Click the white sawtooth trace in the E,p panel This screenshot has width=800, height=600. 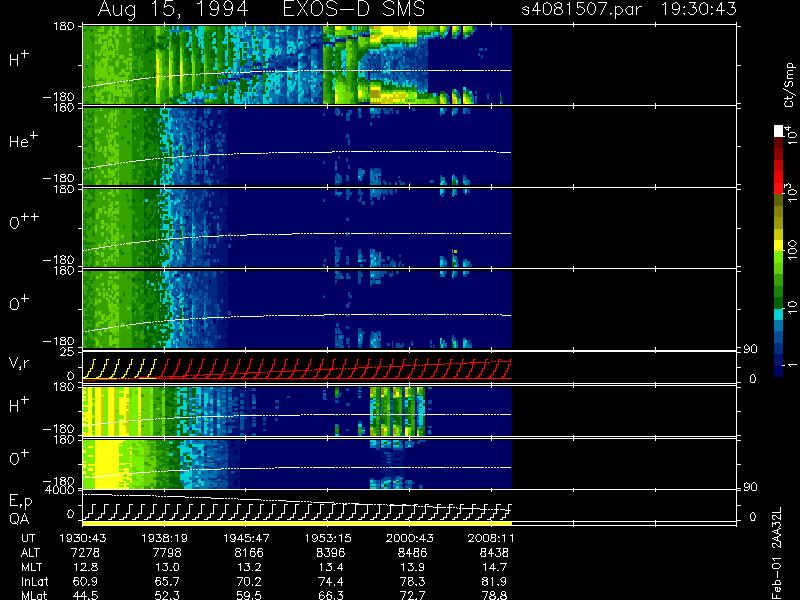tap(297, 511)
